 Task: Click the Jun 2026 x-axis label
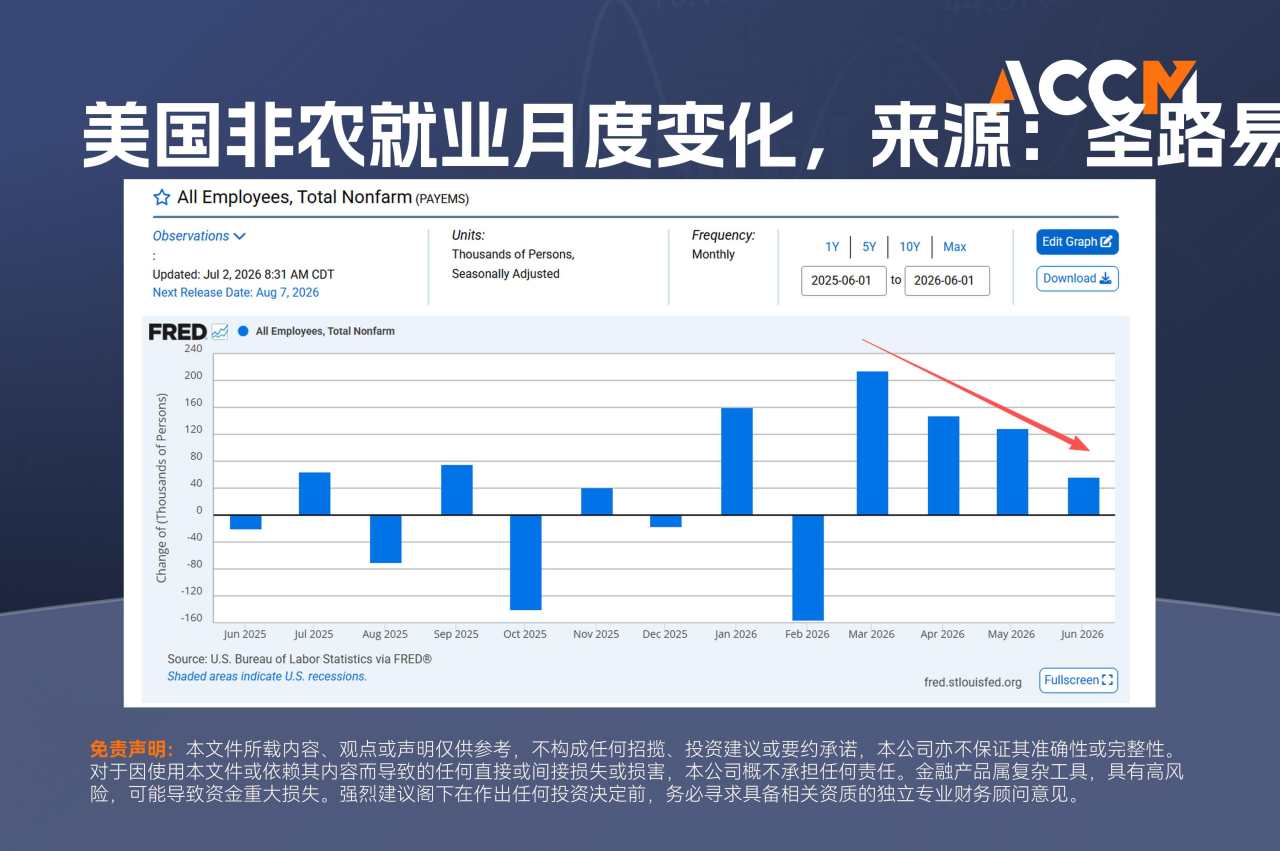point(1083,634)
